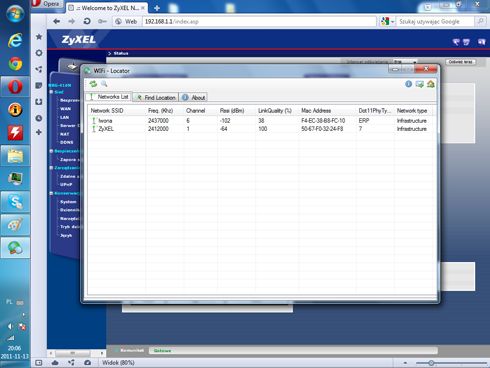Viewport: 490px width, 368px height.
Task: Click the NAT item in ZyXEL menu
Action: [x=64, y=134]
